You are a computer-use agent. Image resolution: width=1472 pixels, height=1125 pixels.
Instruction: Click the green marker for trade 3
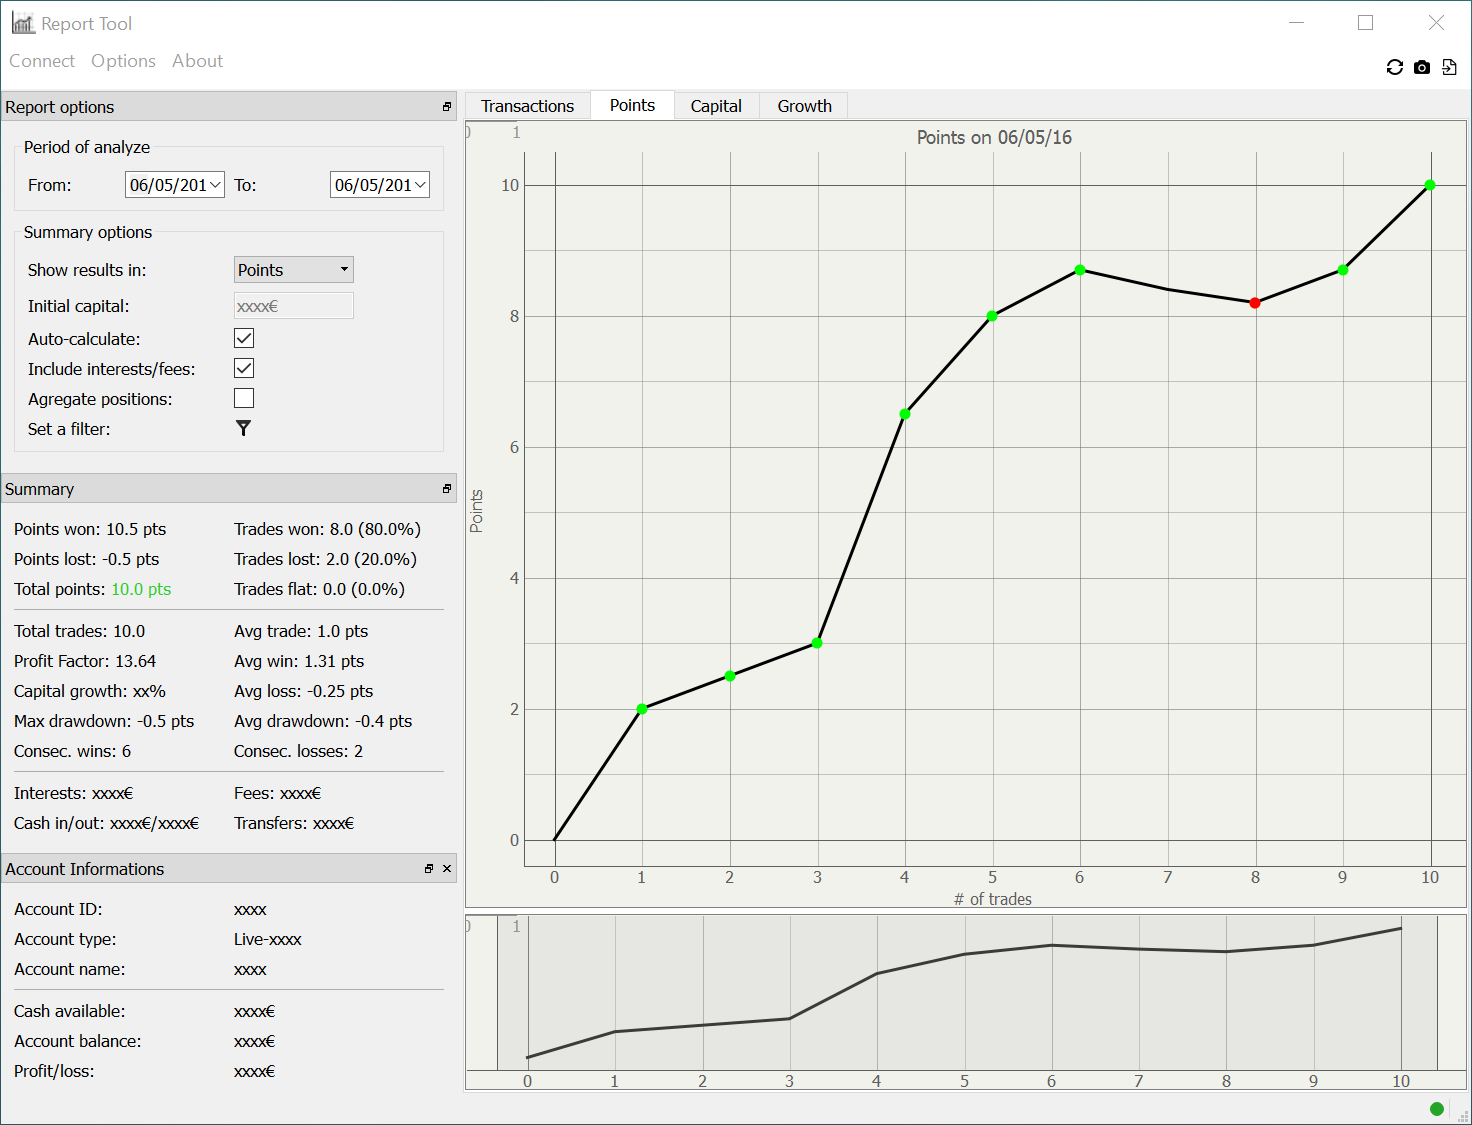tap(817, 643)
